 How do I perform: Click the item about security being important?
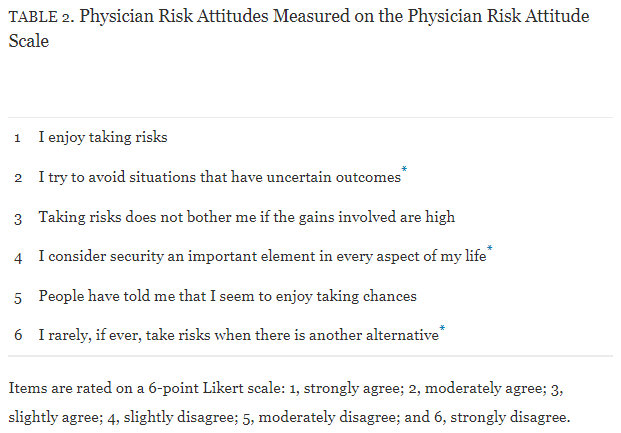(x=262, y=257)
